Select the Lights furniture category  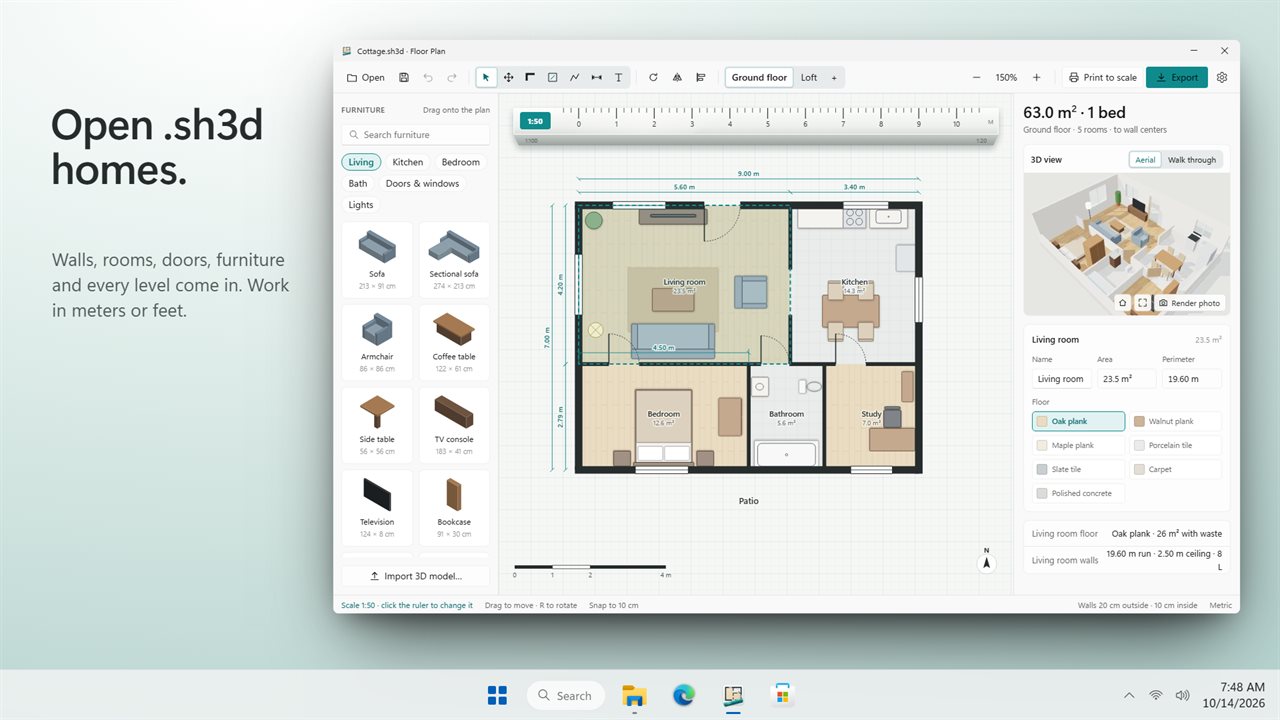(361, 205)
